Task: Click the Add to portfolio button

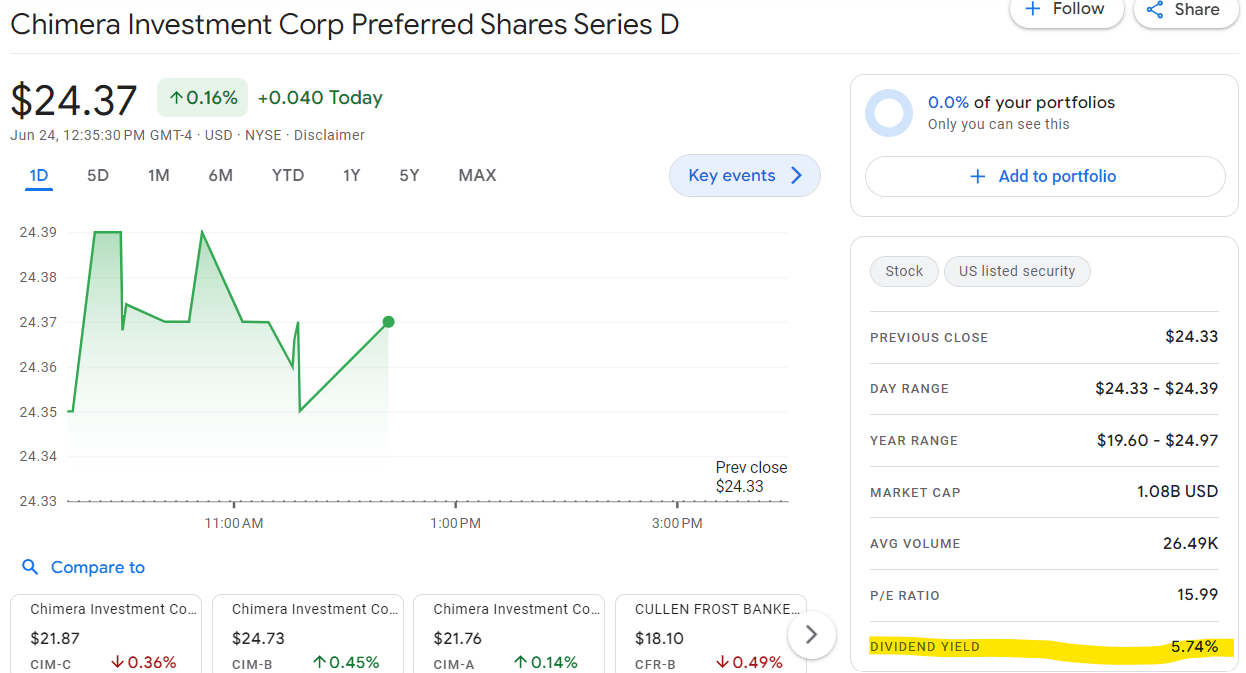Action: [x=1044, y=177]
